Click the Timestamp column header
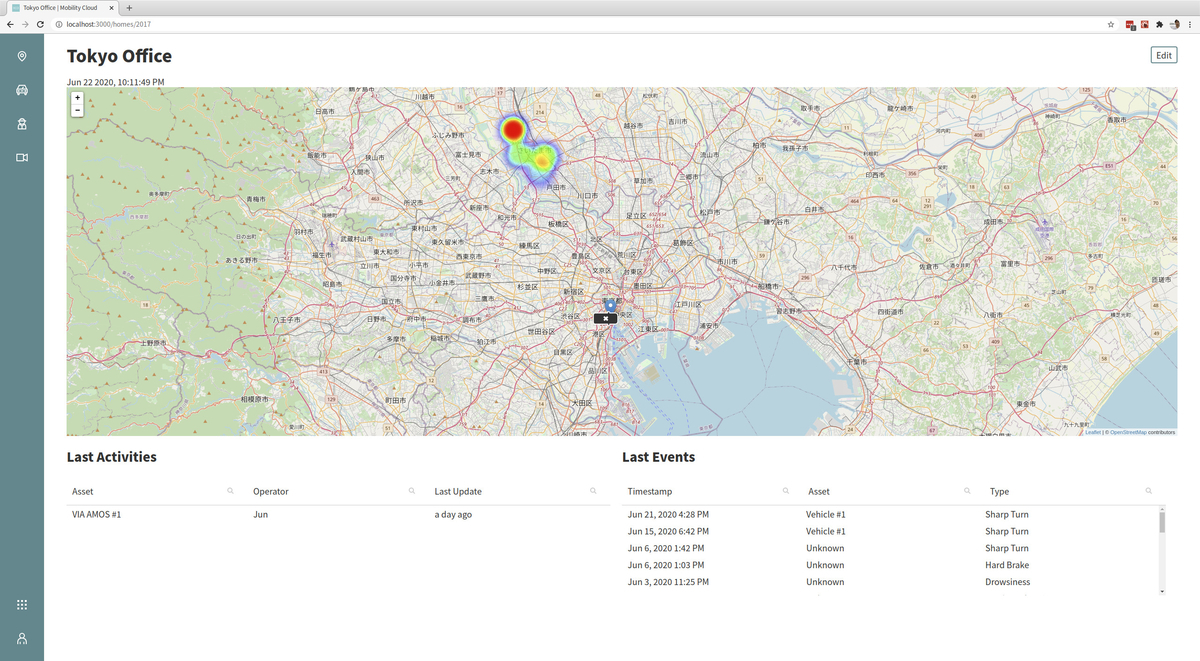This screenshot has height=661, width=1200. [x=650, y=492]
